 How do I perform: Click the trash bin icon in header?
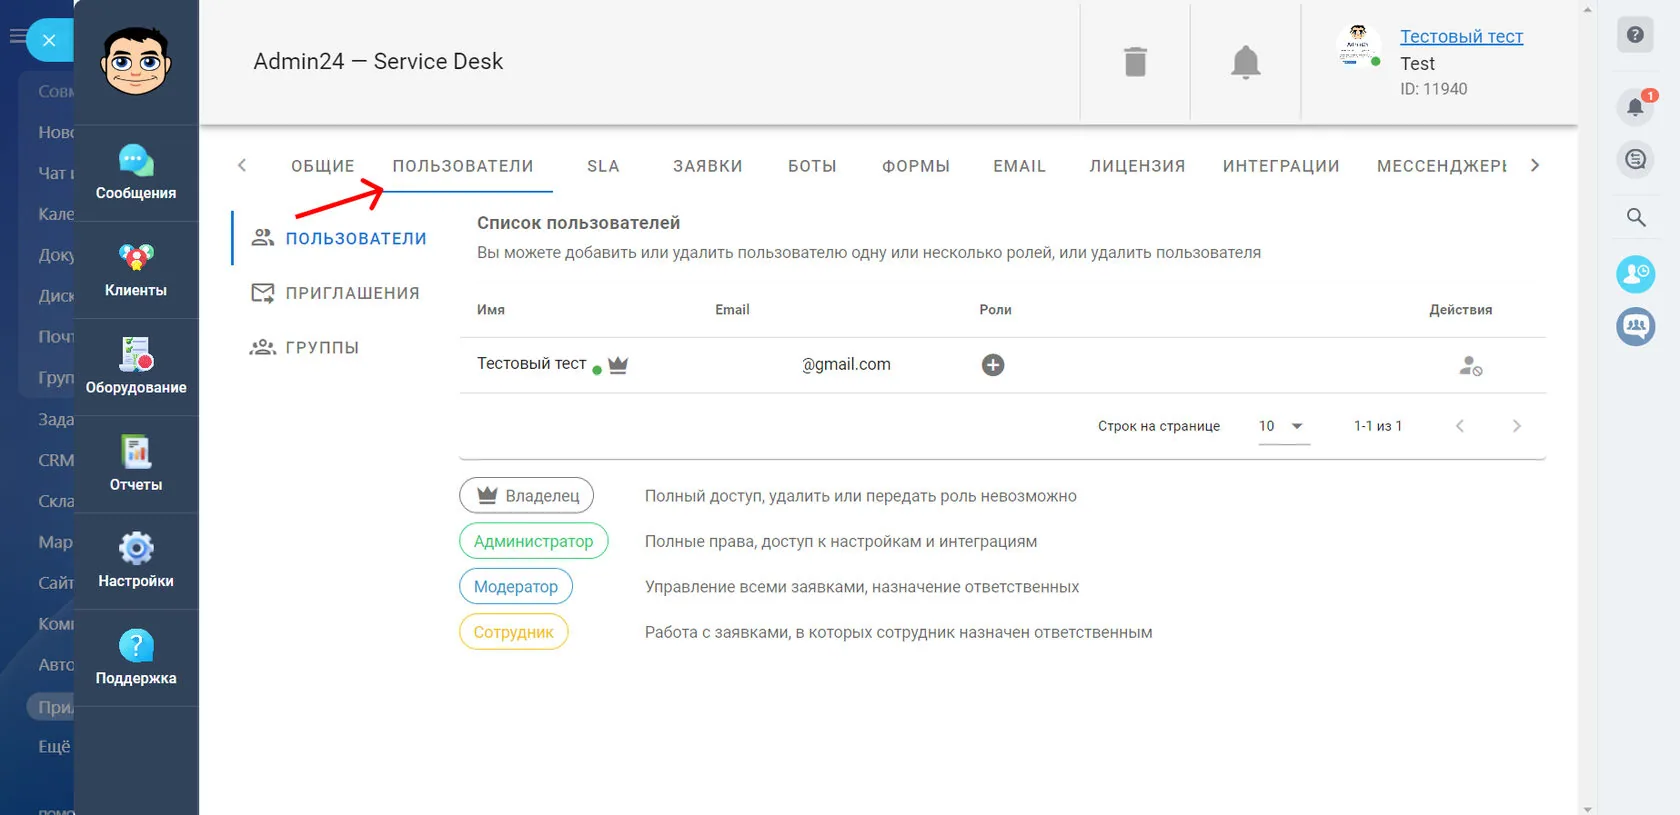pos(1135,62)
